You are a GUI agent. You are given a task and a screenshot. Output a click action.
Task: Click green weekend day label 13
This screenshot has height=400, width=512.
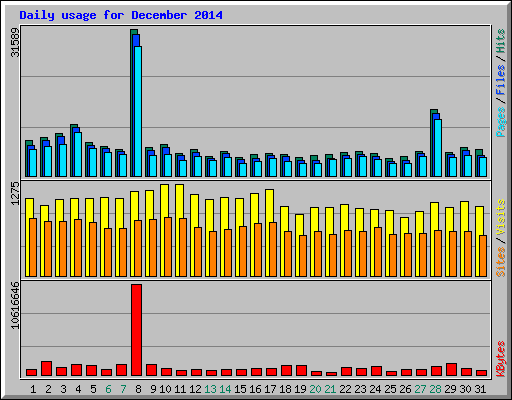210,389
